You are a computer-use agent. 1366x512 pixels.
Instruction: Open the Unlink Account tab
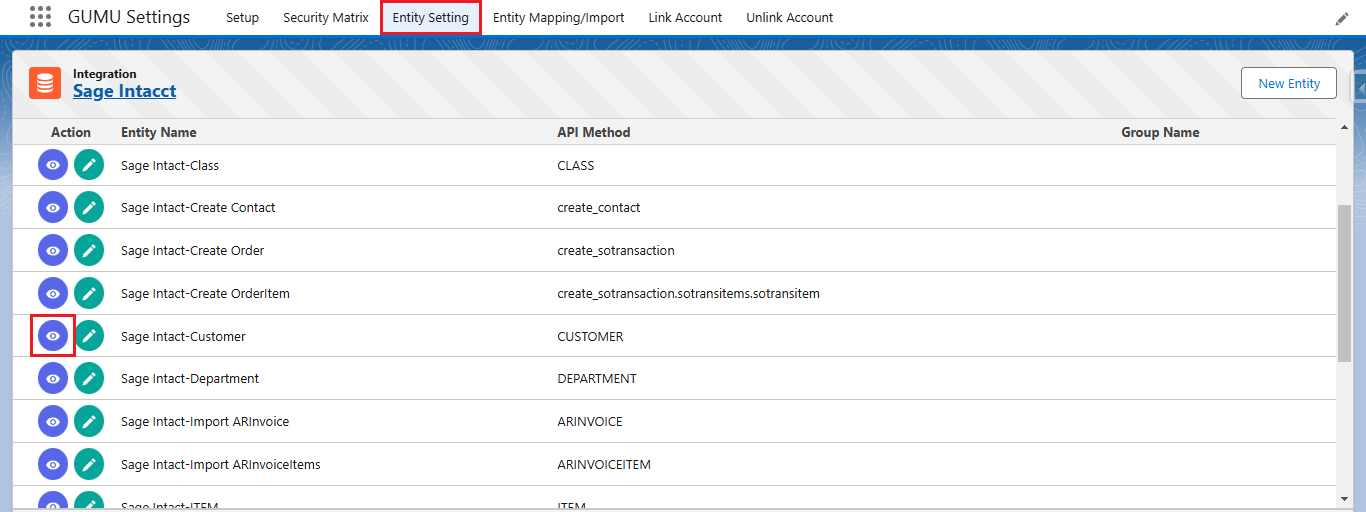tap(789, 18)
